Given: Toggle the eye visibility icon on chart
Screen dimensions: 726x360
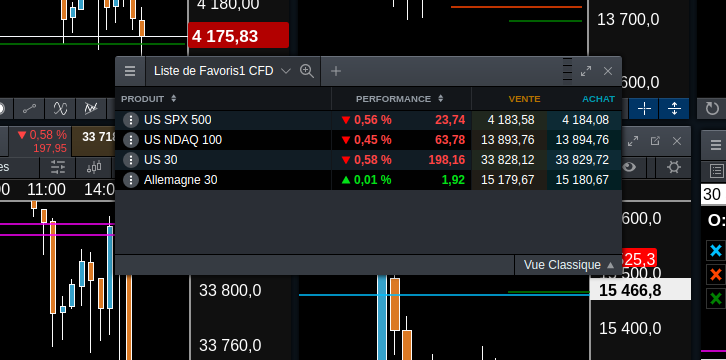Looking at the screenshot, I should tap(628, 167).
